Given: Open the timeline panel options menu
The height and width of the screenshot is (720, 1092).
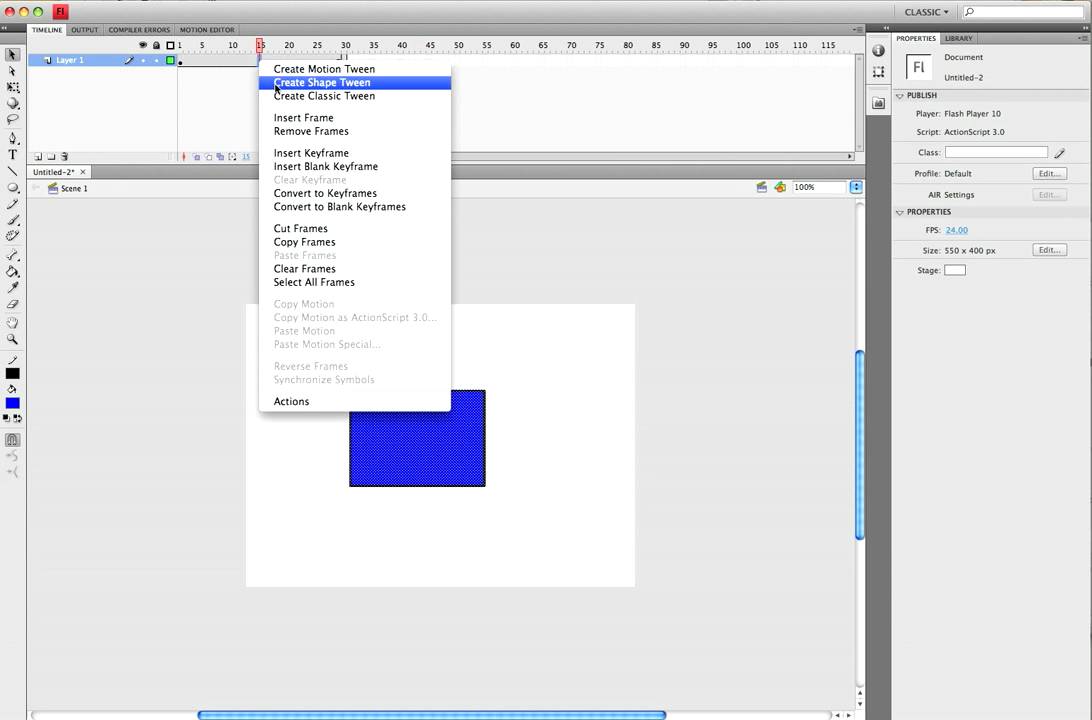Looking at the screenshot, I should pos(857,30).
